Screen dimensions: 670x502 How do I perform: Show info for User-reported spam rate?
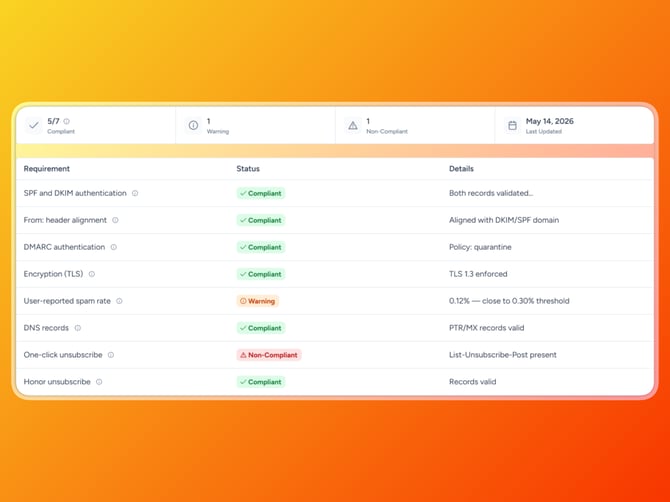click(119, 301)
